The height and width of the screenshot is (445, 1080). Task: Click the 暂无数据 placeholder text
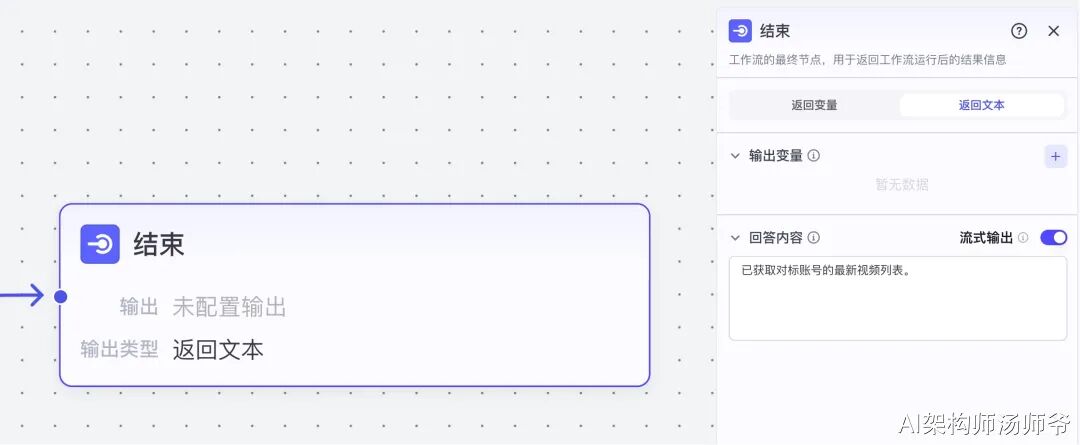pyautogui.click(x=902, y=185)
